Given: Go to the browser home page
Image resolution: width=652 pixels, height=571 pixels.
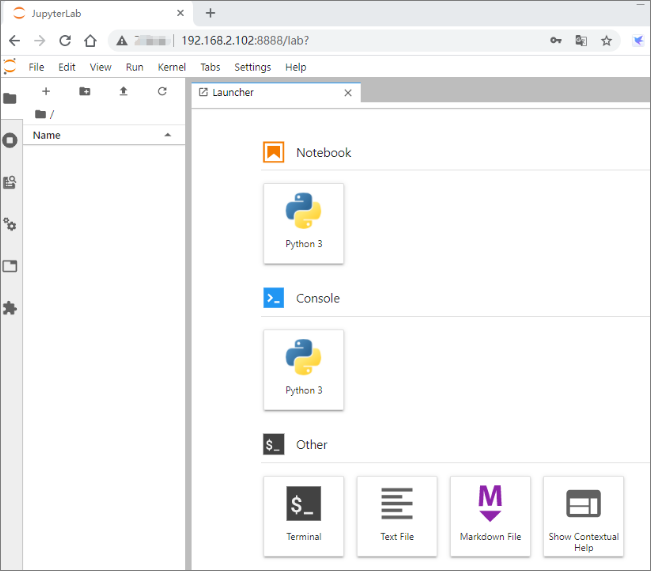Looking at the screenshot, I should [90, 40].
